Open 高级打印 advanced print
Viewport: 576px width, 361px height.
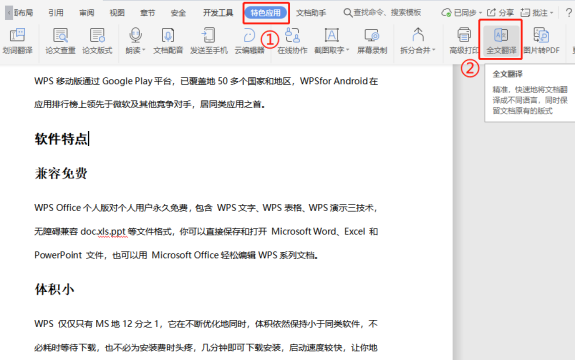pyautogui.click(x=464, y=41)
